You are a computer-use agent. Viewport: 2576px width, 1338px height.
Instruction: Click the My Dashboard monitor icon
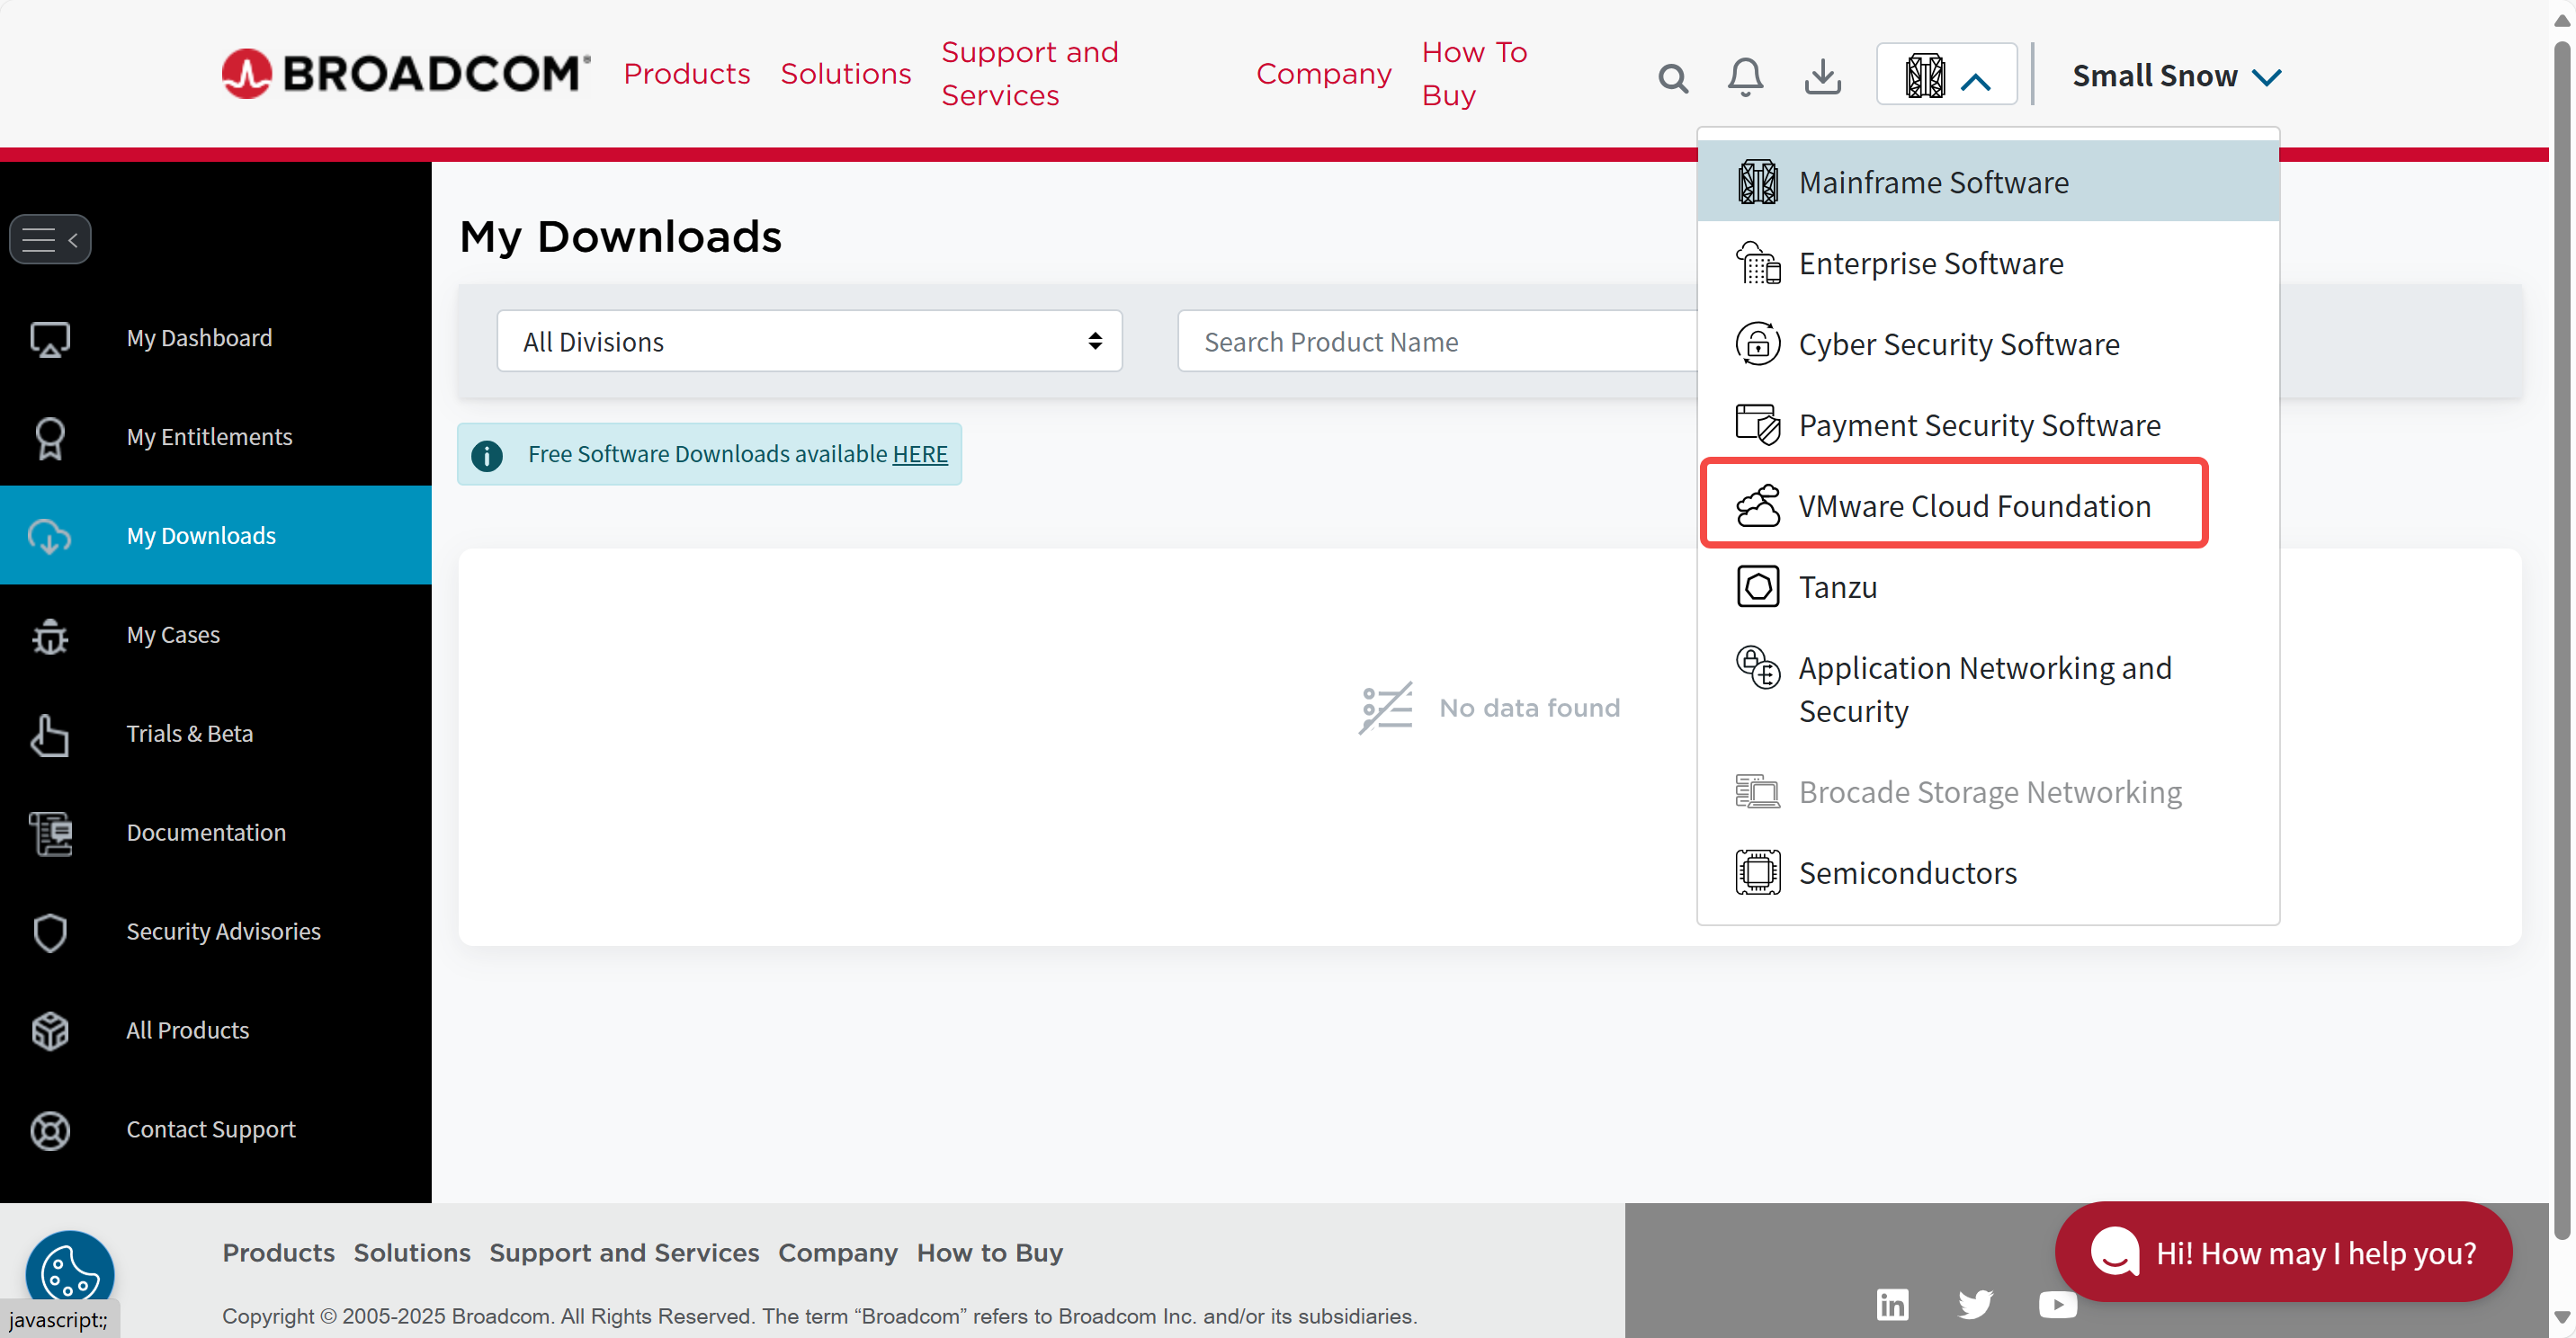click(x=50, y=339)
